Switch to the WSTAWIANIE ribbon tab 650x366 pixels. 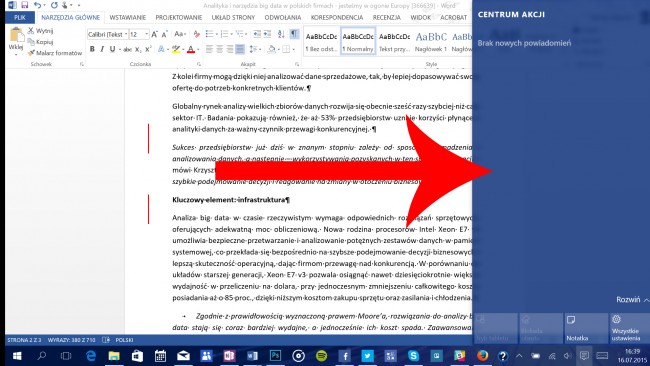128,17
